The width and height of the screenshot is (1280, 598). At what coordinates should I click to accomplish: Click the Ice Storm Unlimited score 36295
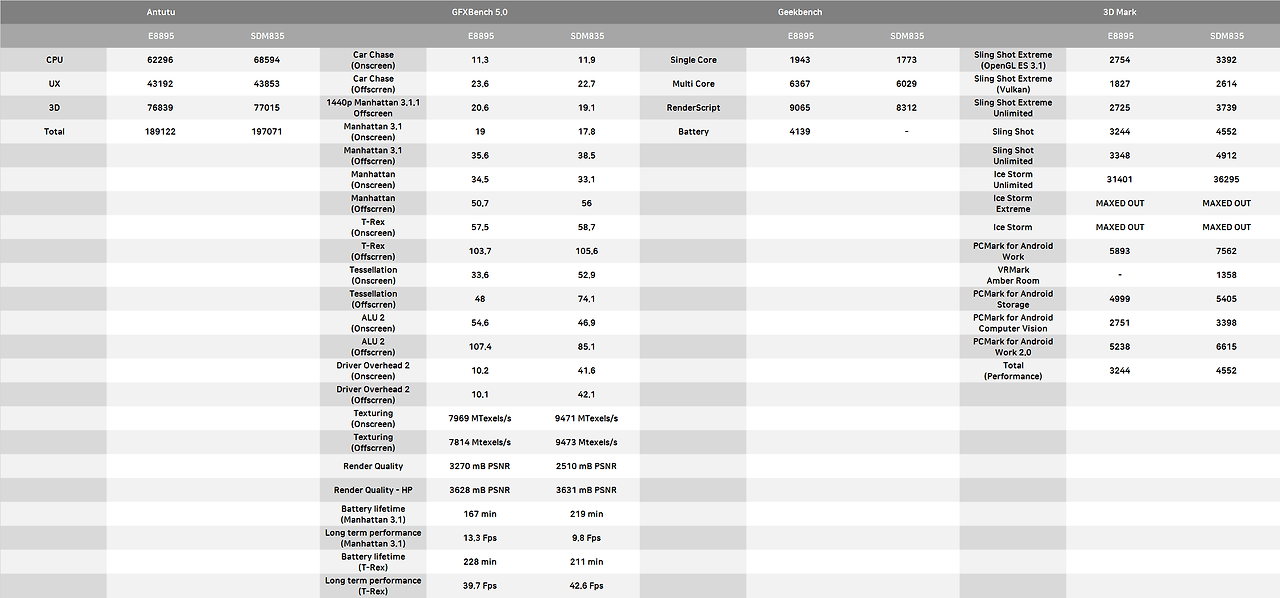point(1226,180)
